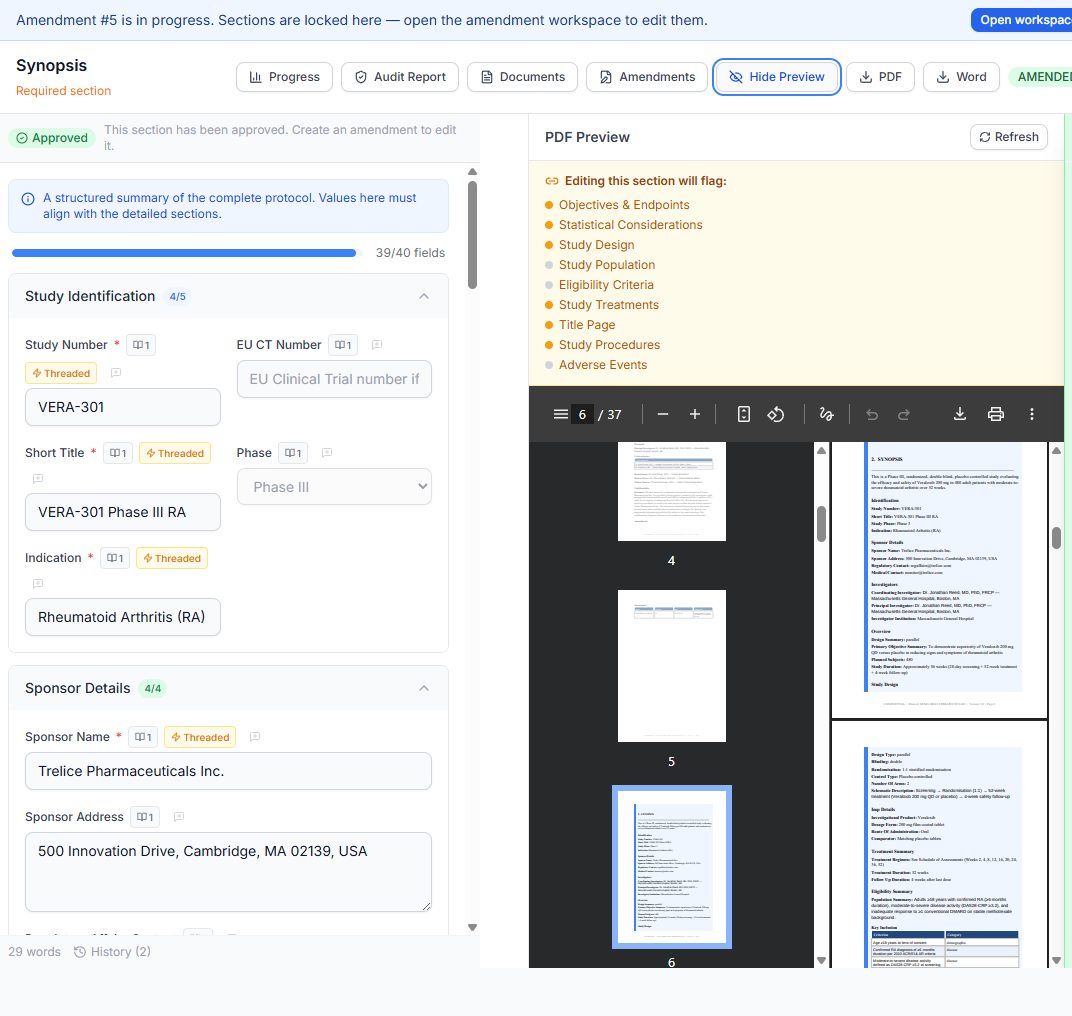Click Hide Preview to close the preview pane
This screenshot has width=1072, height=1016.
pyautogui.click(x=777, y=77)
